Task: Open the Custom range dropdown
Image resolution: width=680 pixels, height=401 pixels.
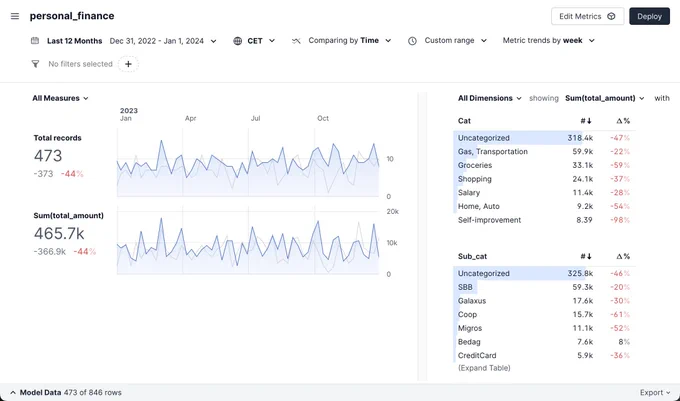Action: (455, 40)
